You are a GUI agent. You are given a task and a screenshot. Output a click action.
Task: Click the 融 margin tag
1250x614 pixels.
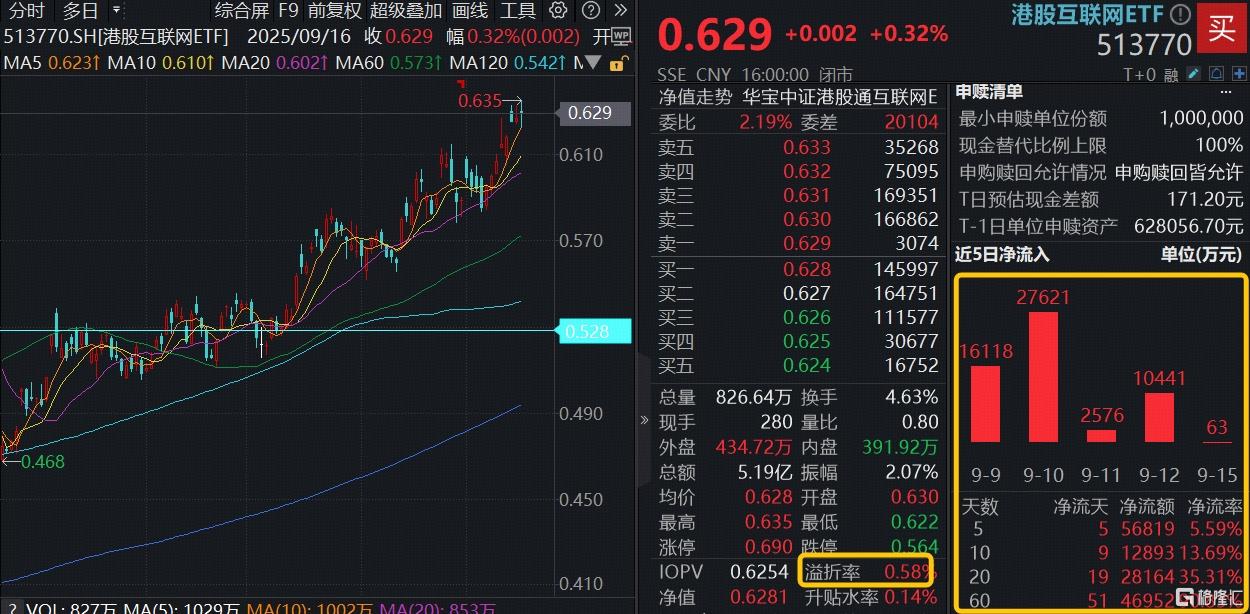point(1170,75)
